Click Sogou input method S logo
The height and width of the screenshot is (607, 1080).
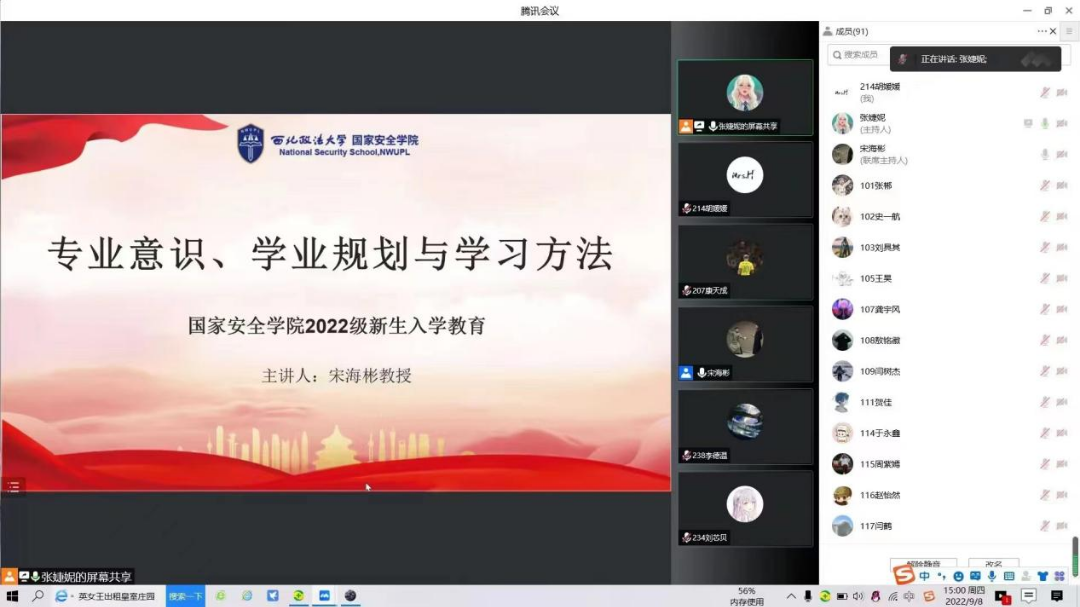903,575
